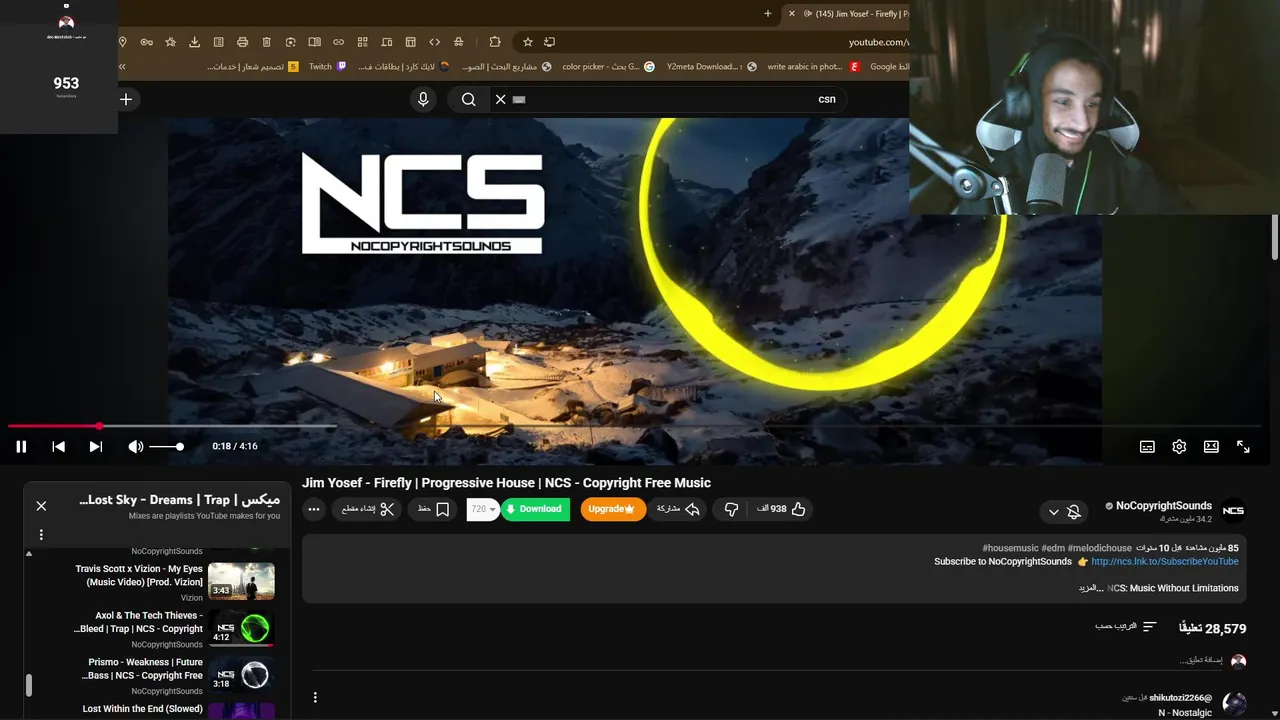Open more actions three-dot menu below video

tap(314, 509)
